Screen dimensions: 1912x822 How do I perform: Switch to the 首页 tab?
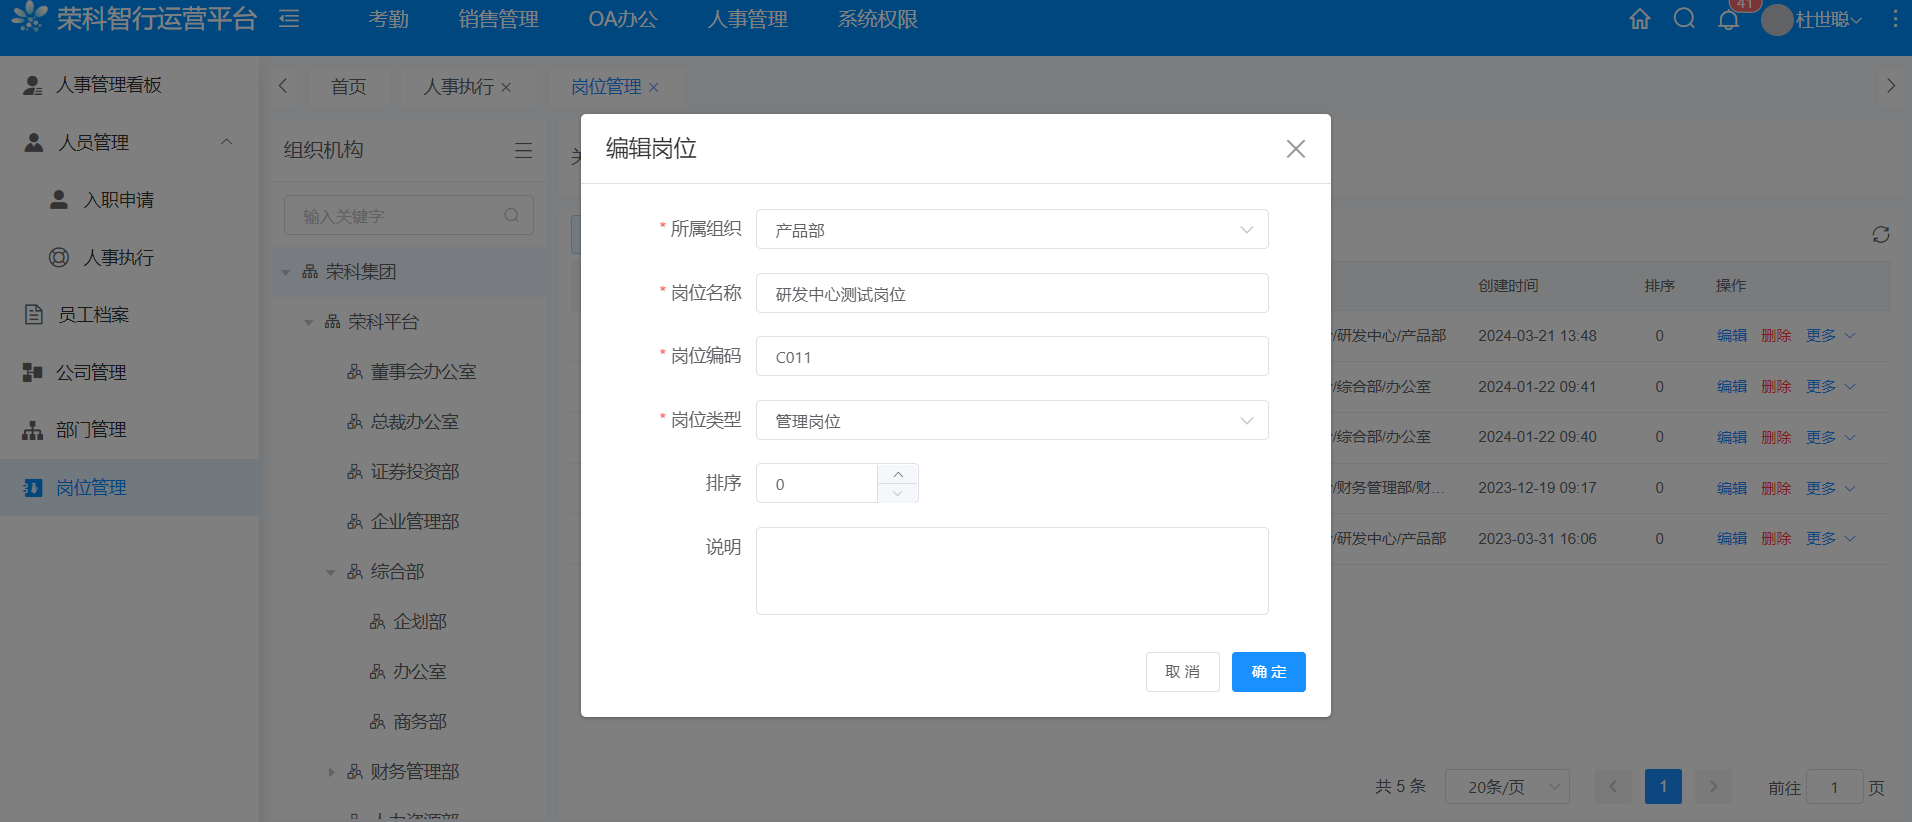[x=348, y=87]
